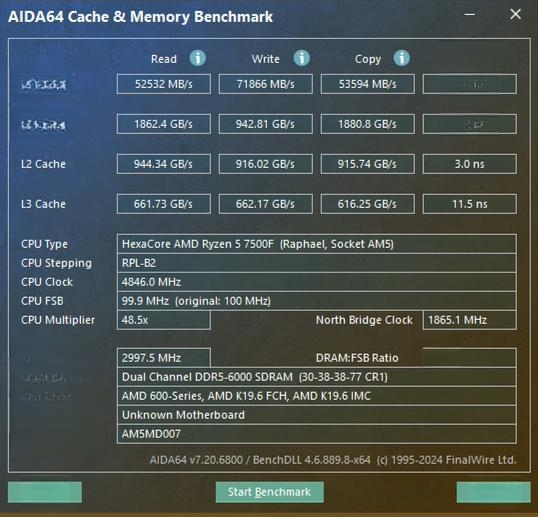Click the Start Benchmark button

pyautogui.click(x=269, y=492)
